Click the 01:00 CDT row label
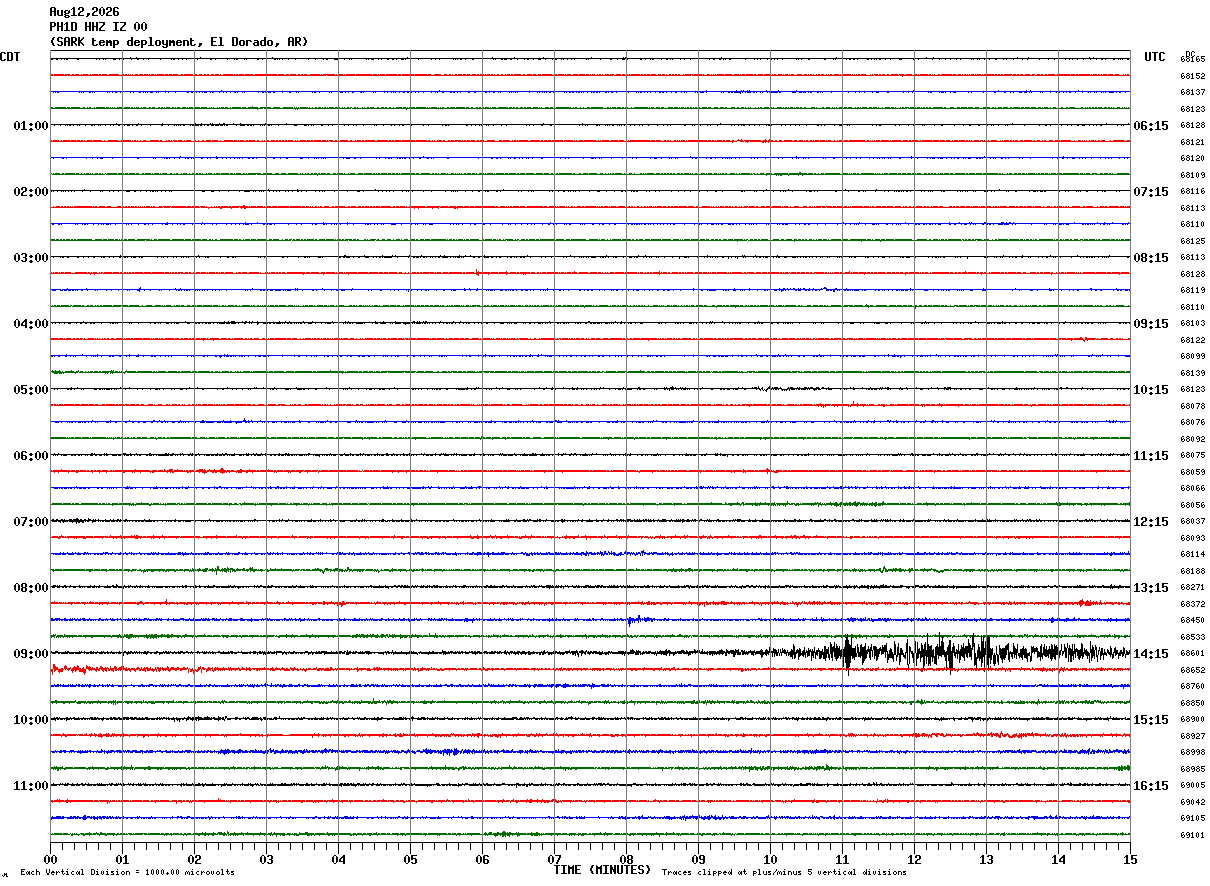Image resolution: width=1210 pixels, height=886 pixels. tap(30, 126)
